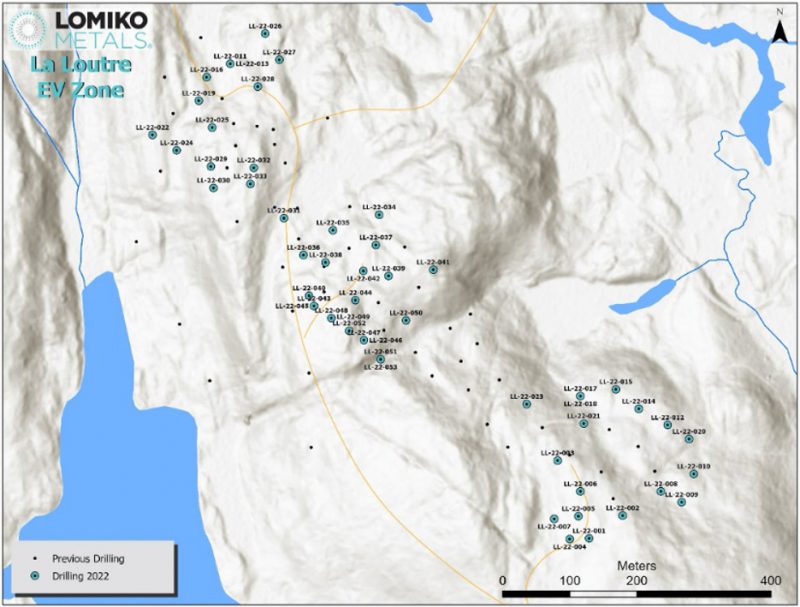The height and width of the screenshot is (607, 800).
Task: Click the LL-22-006 drill hole marker
Action: point(580,491)
